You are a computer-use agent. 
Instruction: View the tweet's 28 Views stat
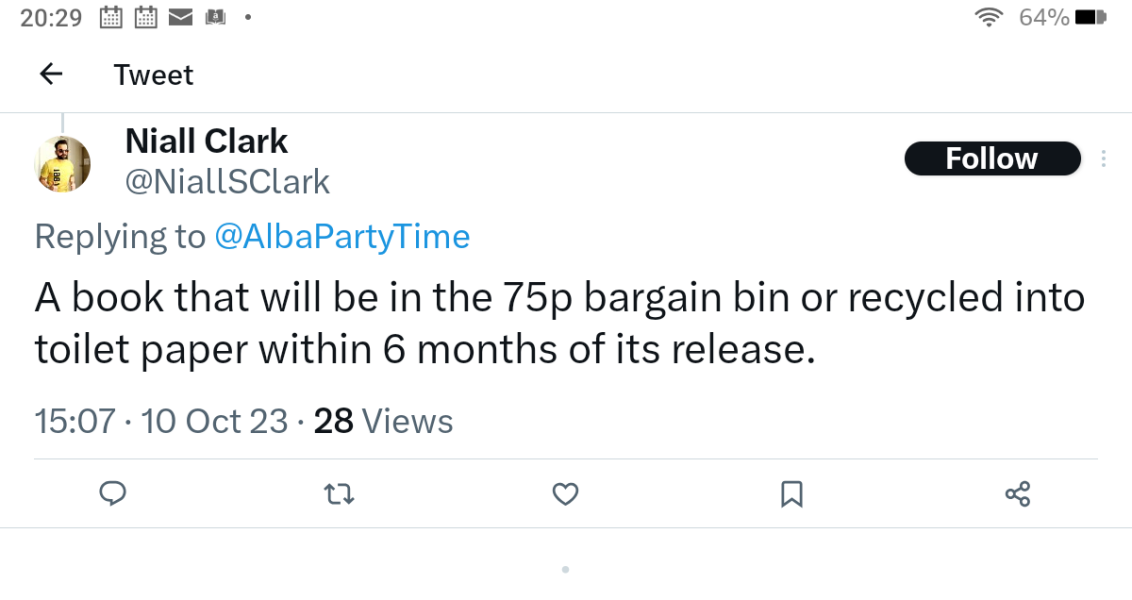pyautogui.click(x=383, y=421)
